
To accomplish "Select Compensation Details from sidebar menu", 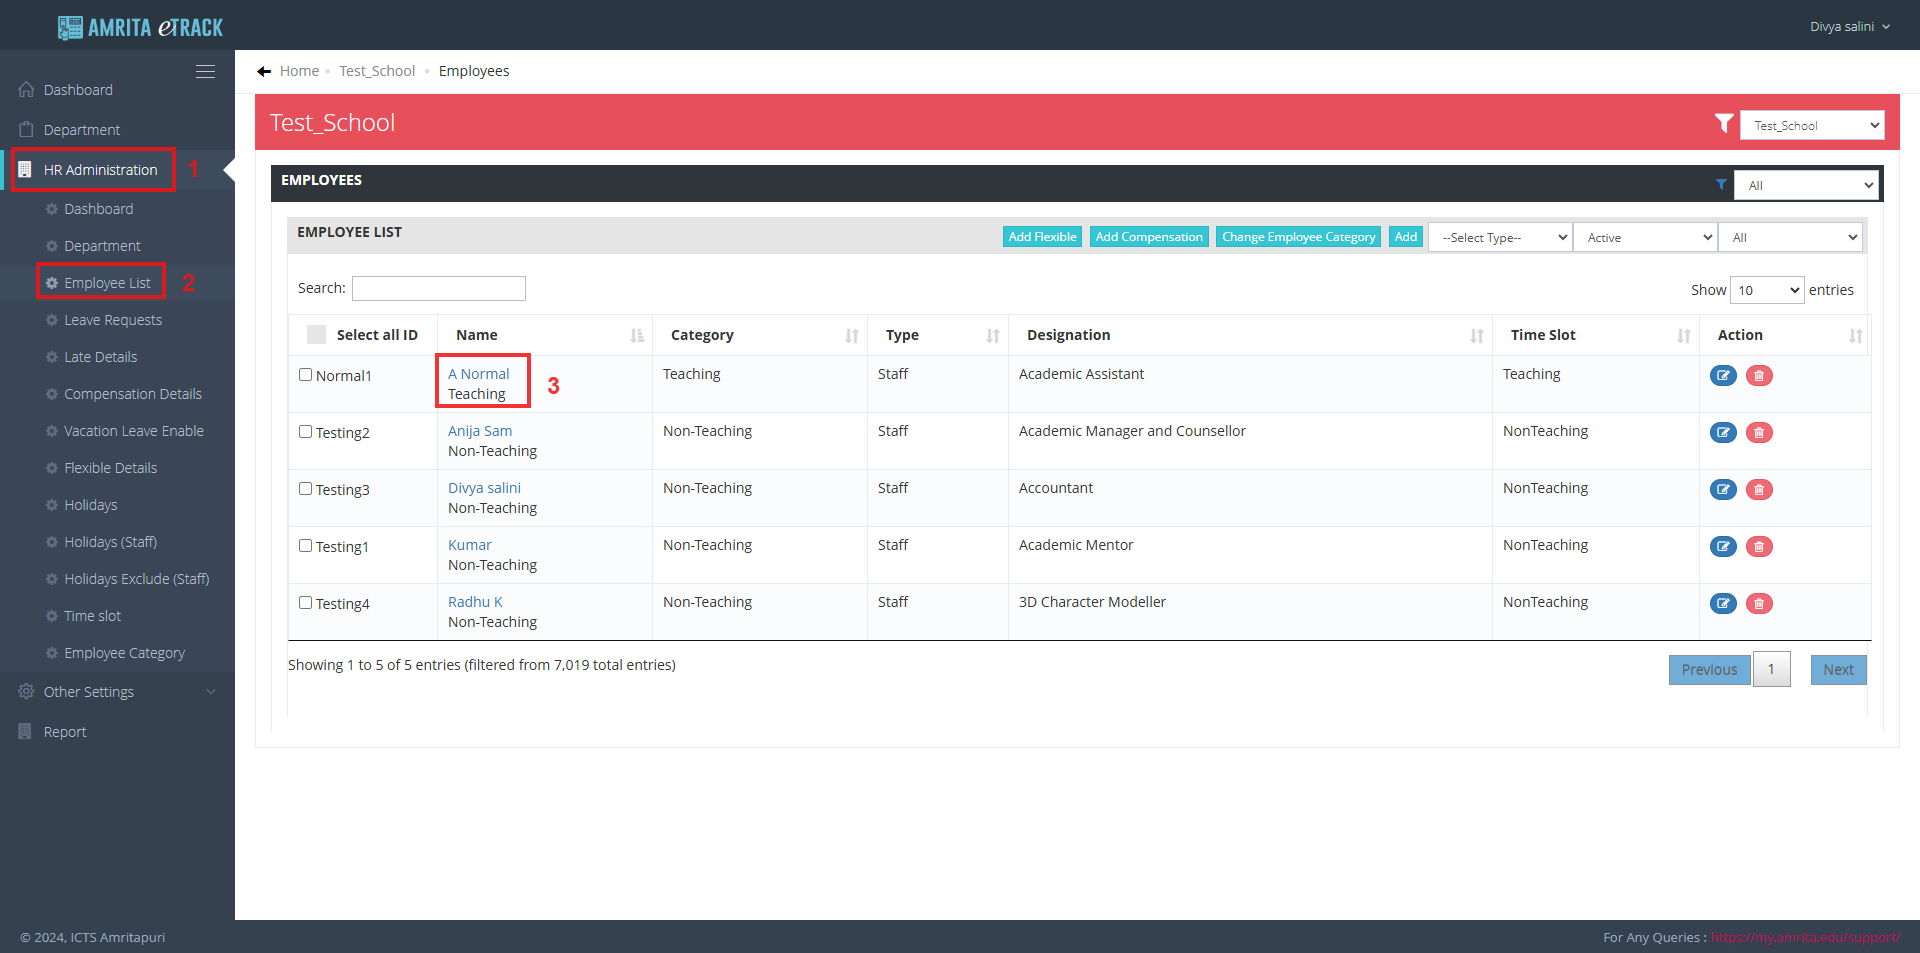I will point(133,394).
